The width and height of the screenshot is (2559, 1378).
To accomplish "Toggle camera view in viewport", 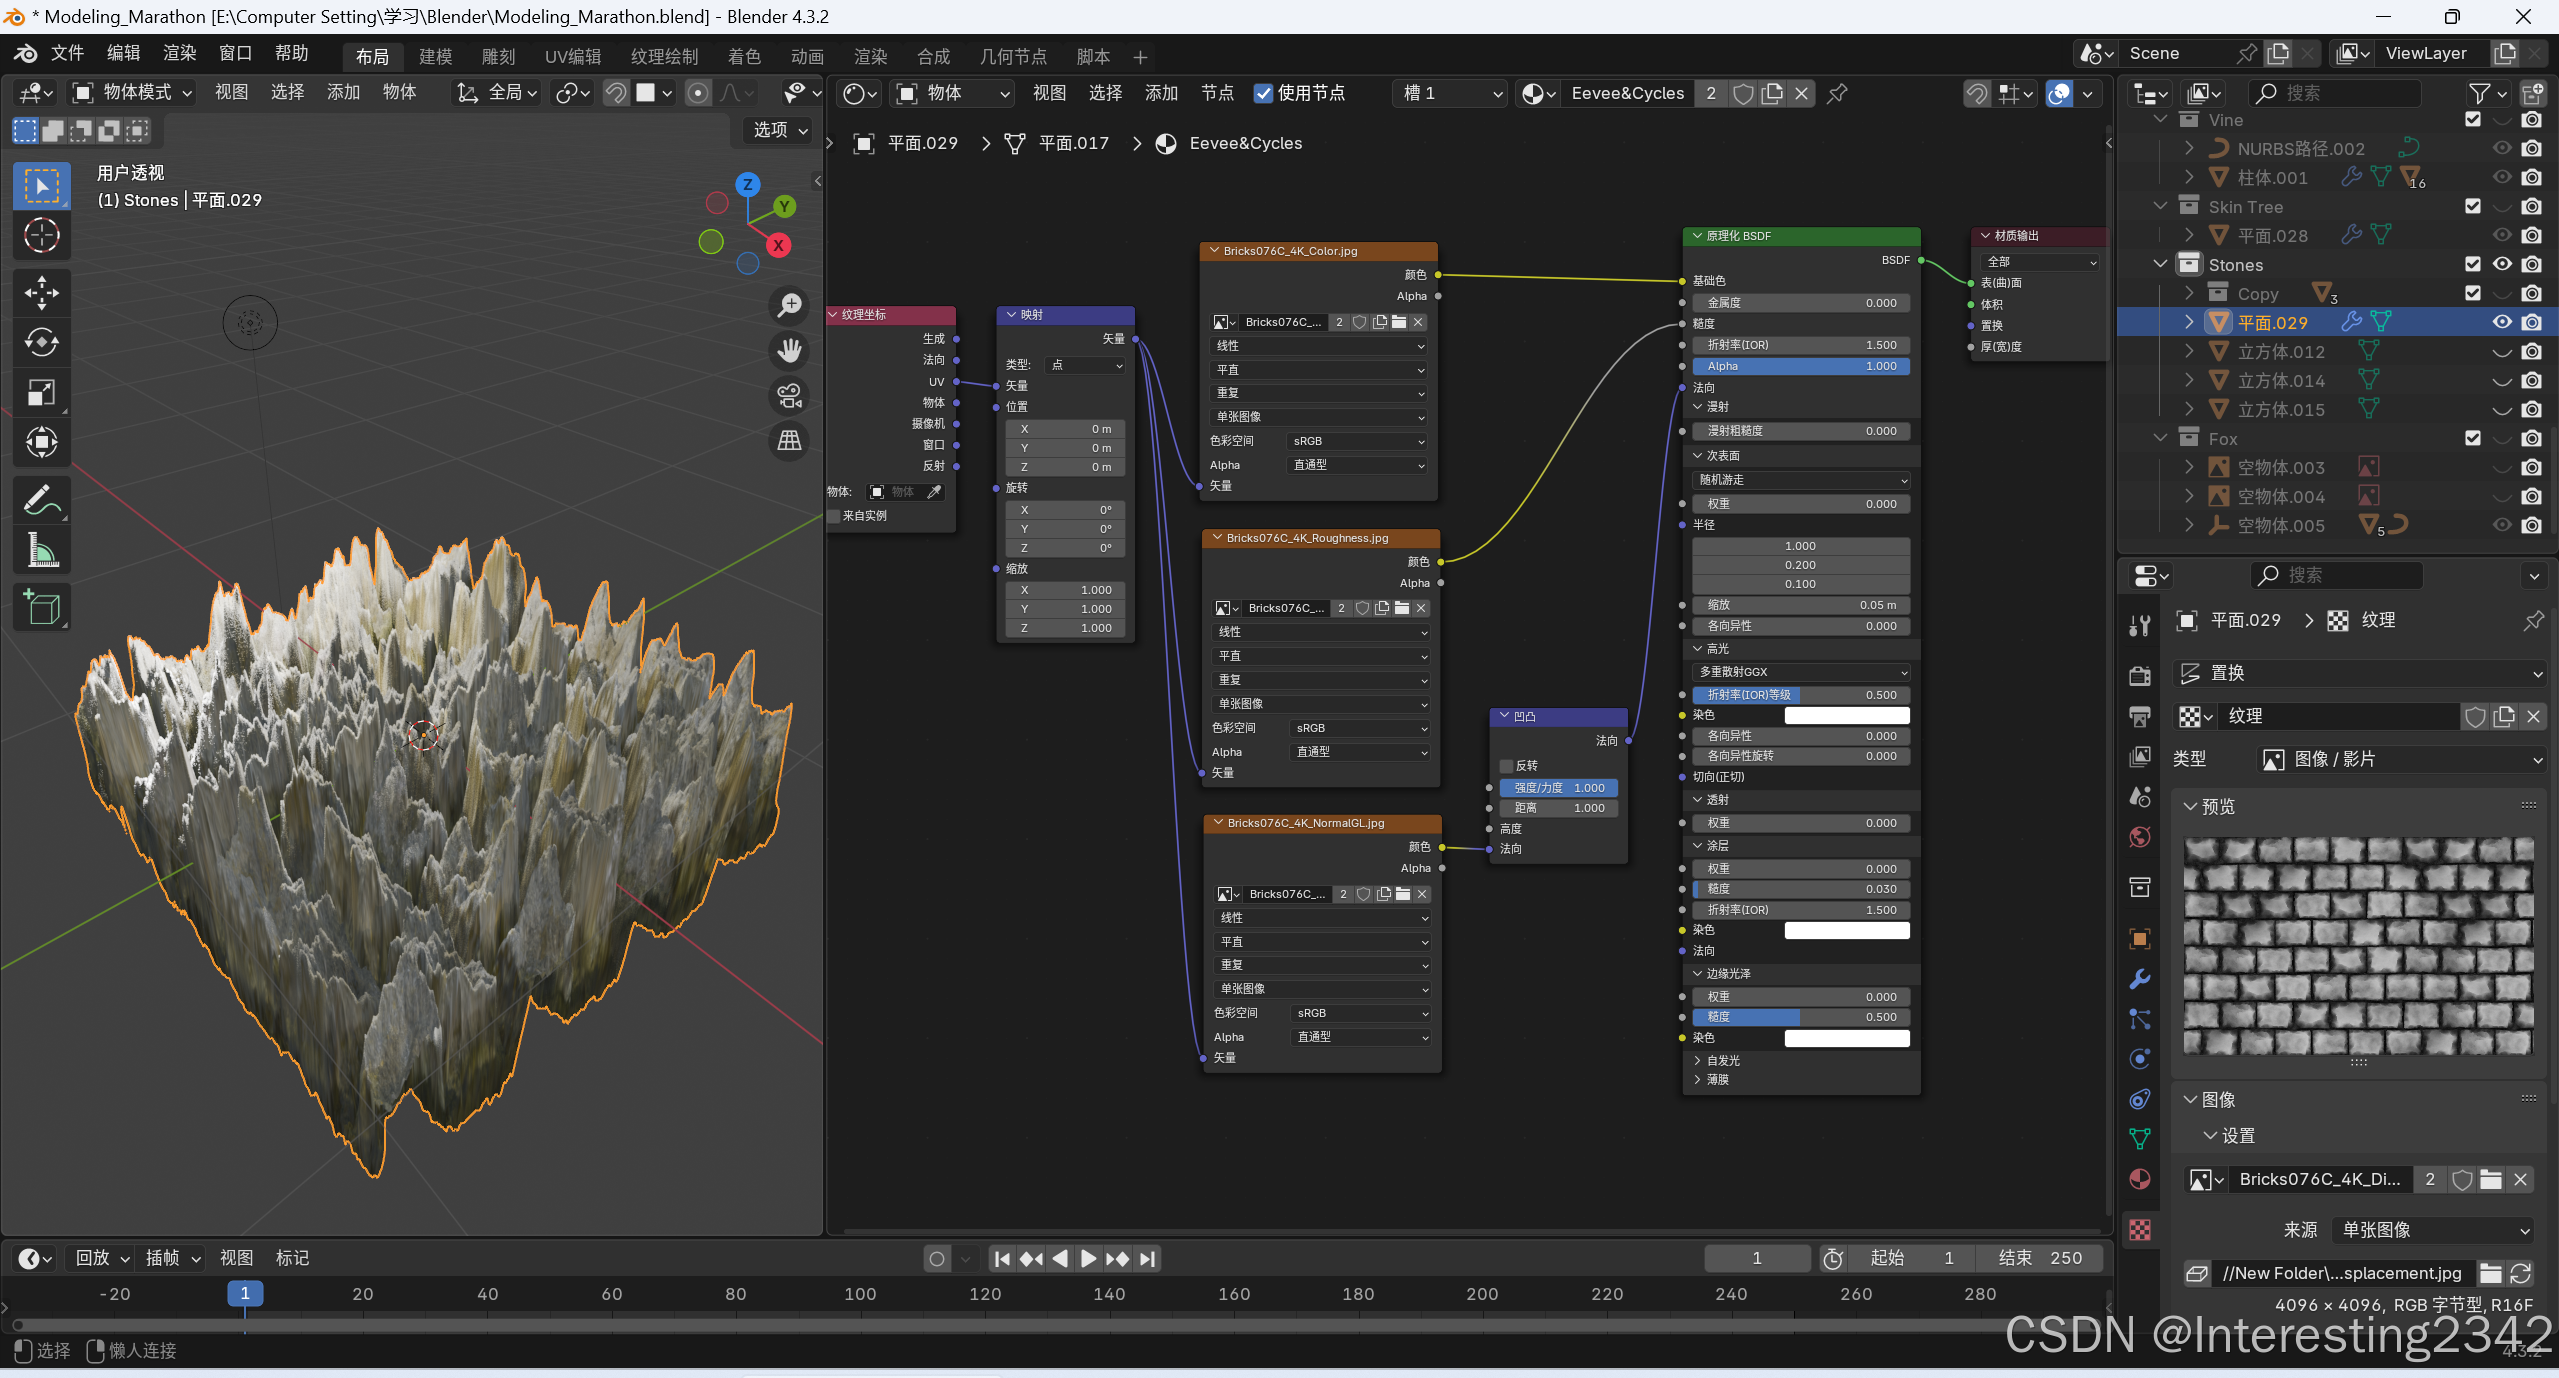I will [x=790, y=396].
